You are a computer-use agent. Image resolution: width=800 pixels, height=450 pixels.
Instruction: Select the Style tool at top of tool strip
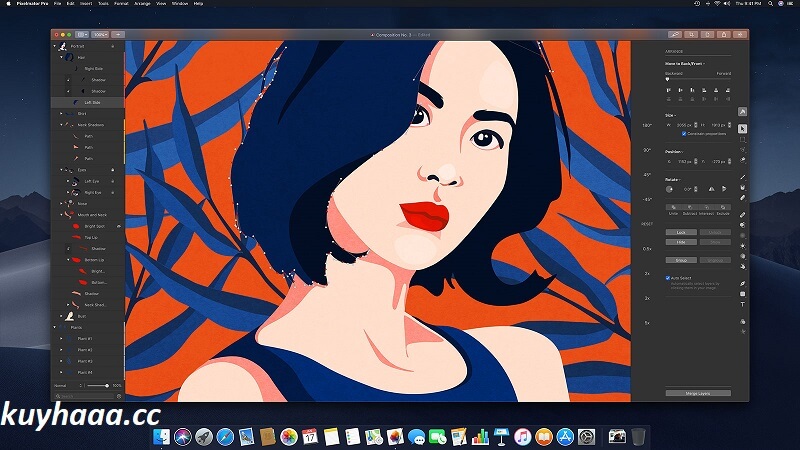[742, 112]
